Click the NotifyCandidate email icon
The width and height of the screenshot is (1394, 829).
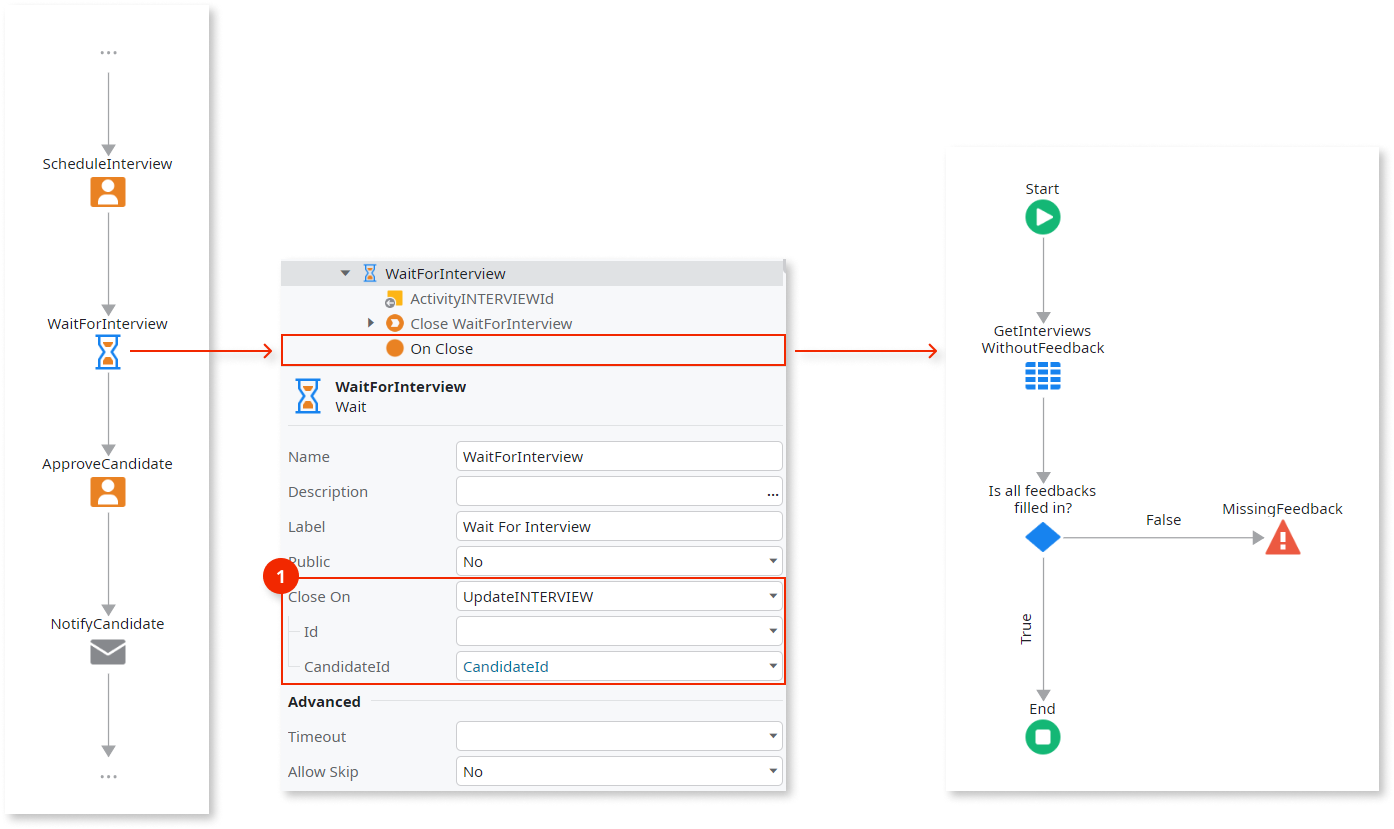point(107,652)
